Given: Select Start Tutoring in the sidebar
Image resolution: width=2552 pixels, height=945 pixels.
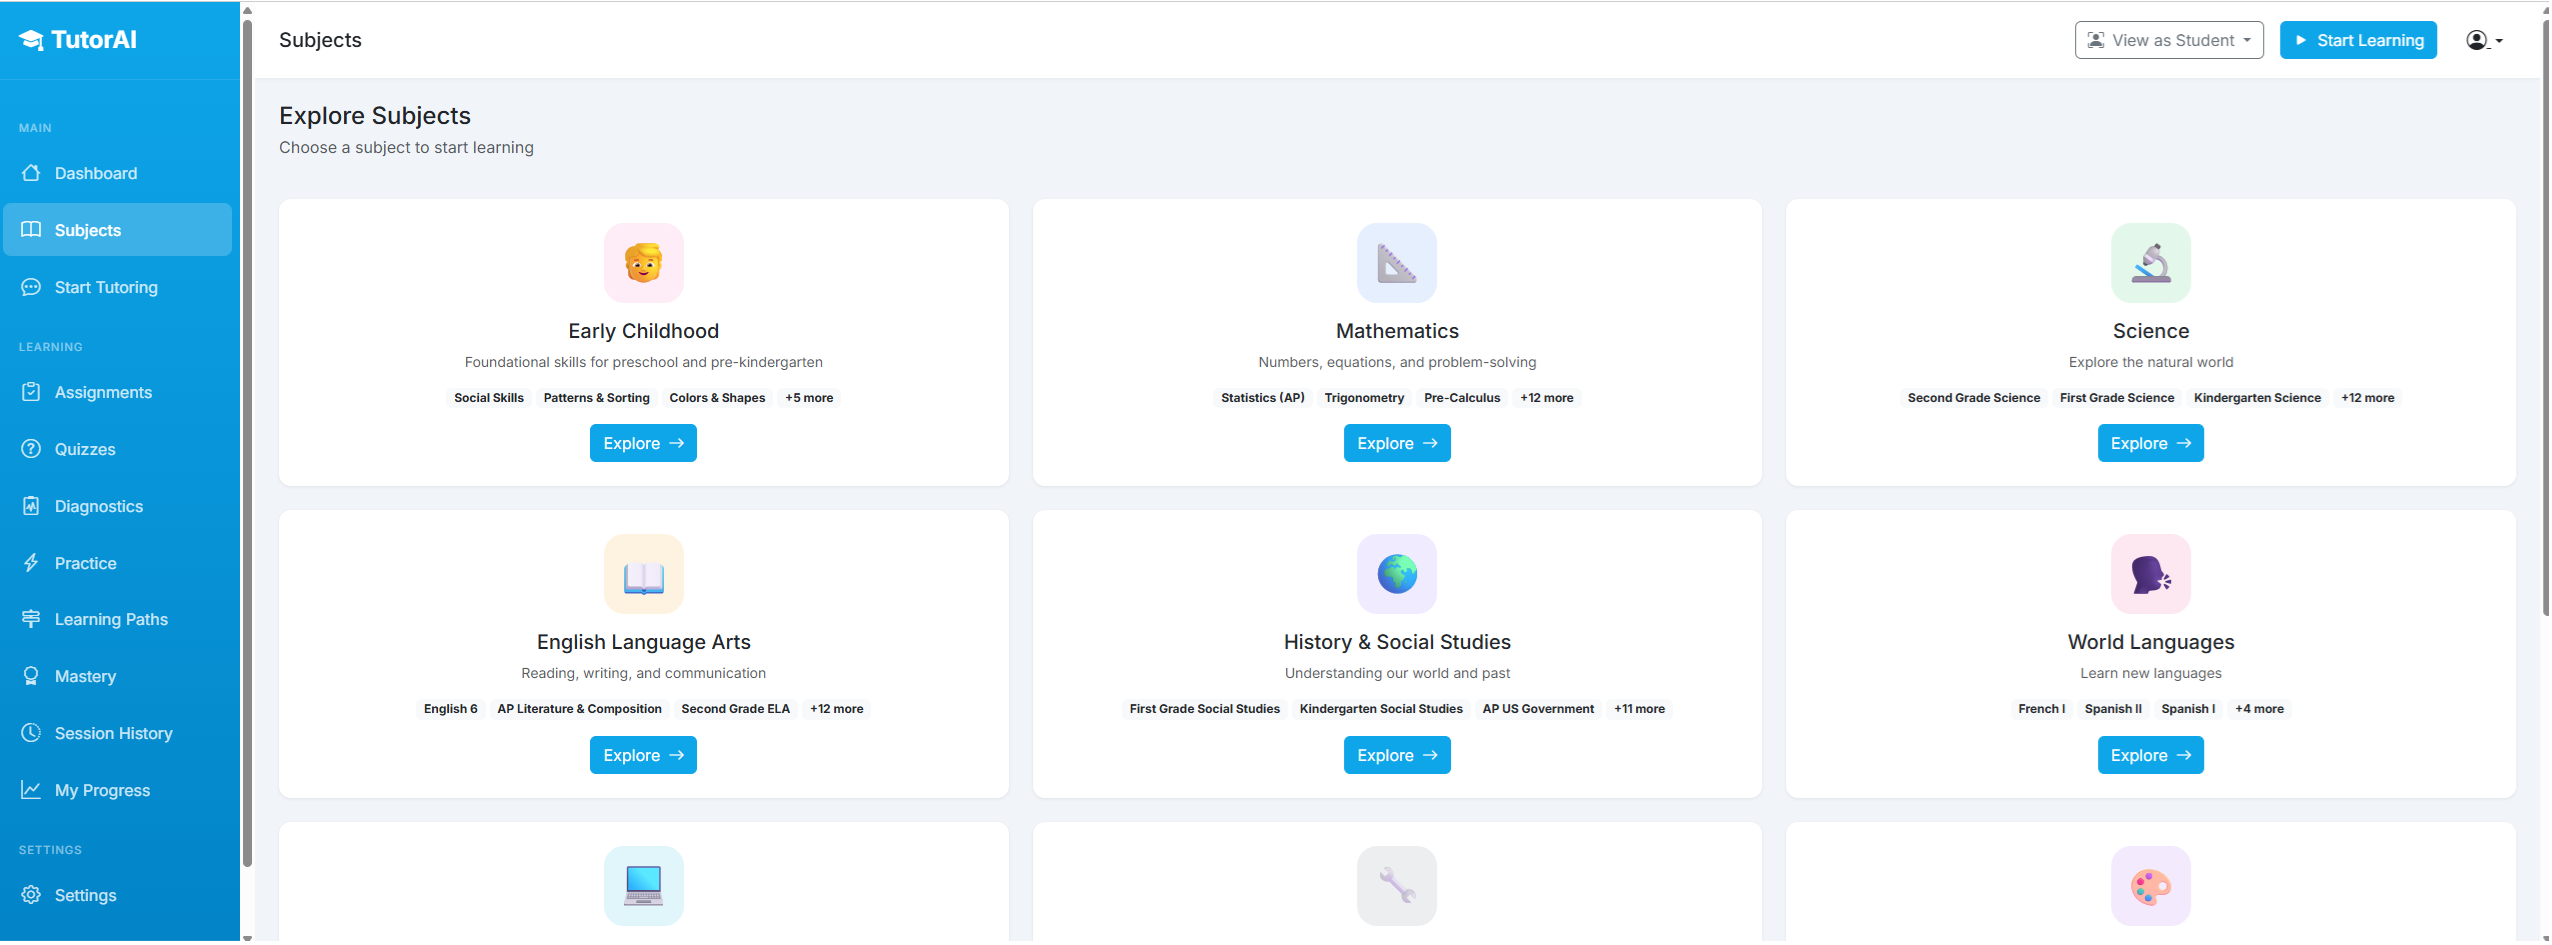Looking at the screenshot, I should pos(106,287).
